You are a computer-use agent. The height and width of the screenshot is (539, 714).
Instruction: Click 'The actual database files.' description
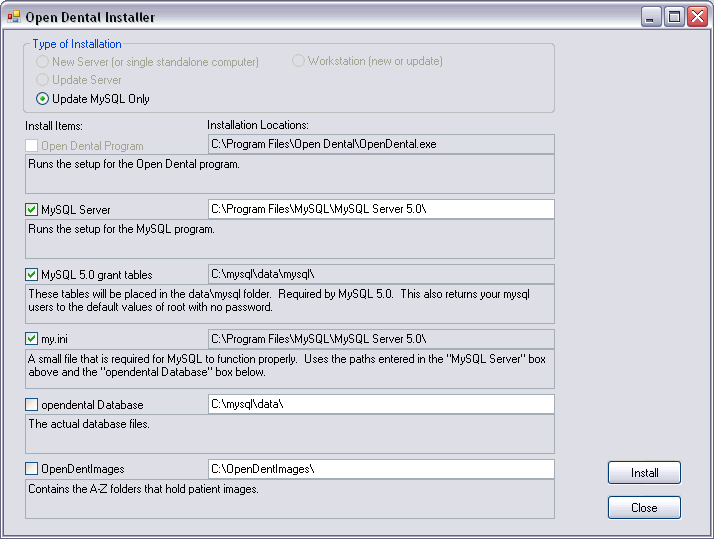tap(89, 424)
